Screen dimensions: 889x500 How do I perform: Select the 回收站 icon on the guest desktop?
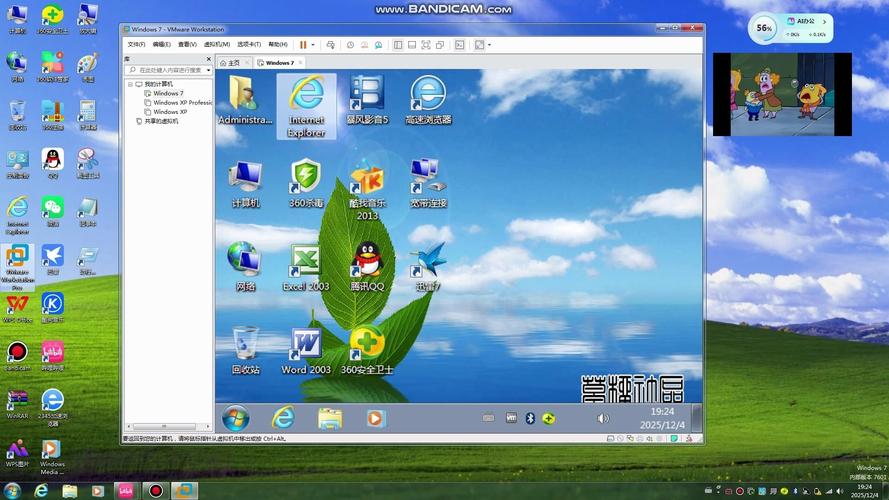click(245, 350)
